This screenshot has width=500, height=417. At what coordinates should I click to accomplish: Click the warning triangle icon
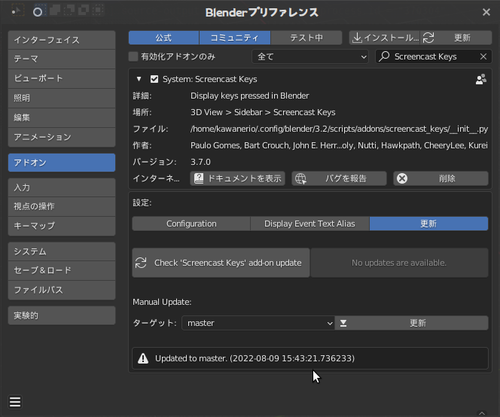point(143,358)
